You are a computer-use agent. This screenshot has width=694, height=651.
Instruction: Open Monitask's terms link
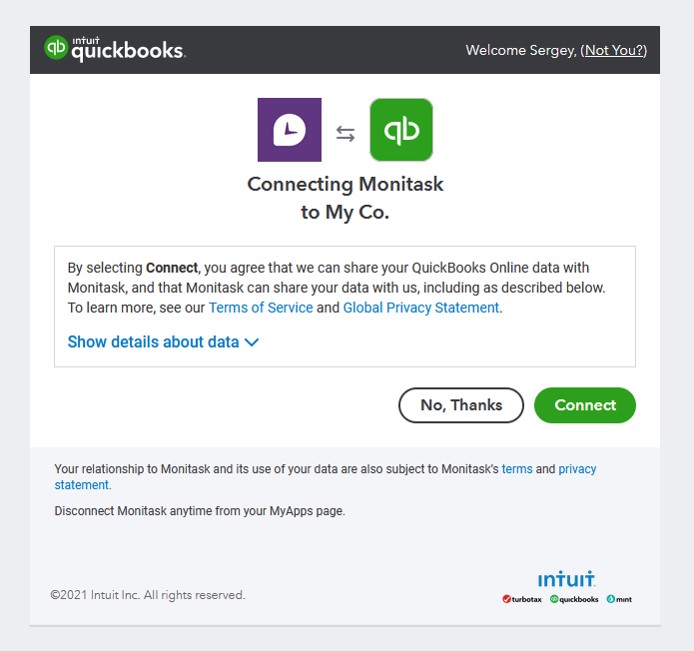(x=517, y=469)
